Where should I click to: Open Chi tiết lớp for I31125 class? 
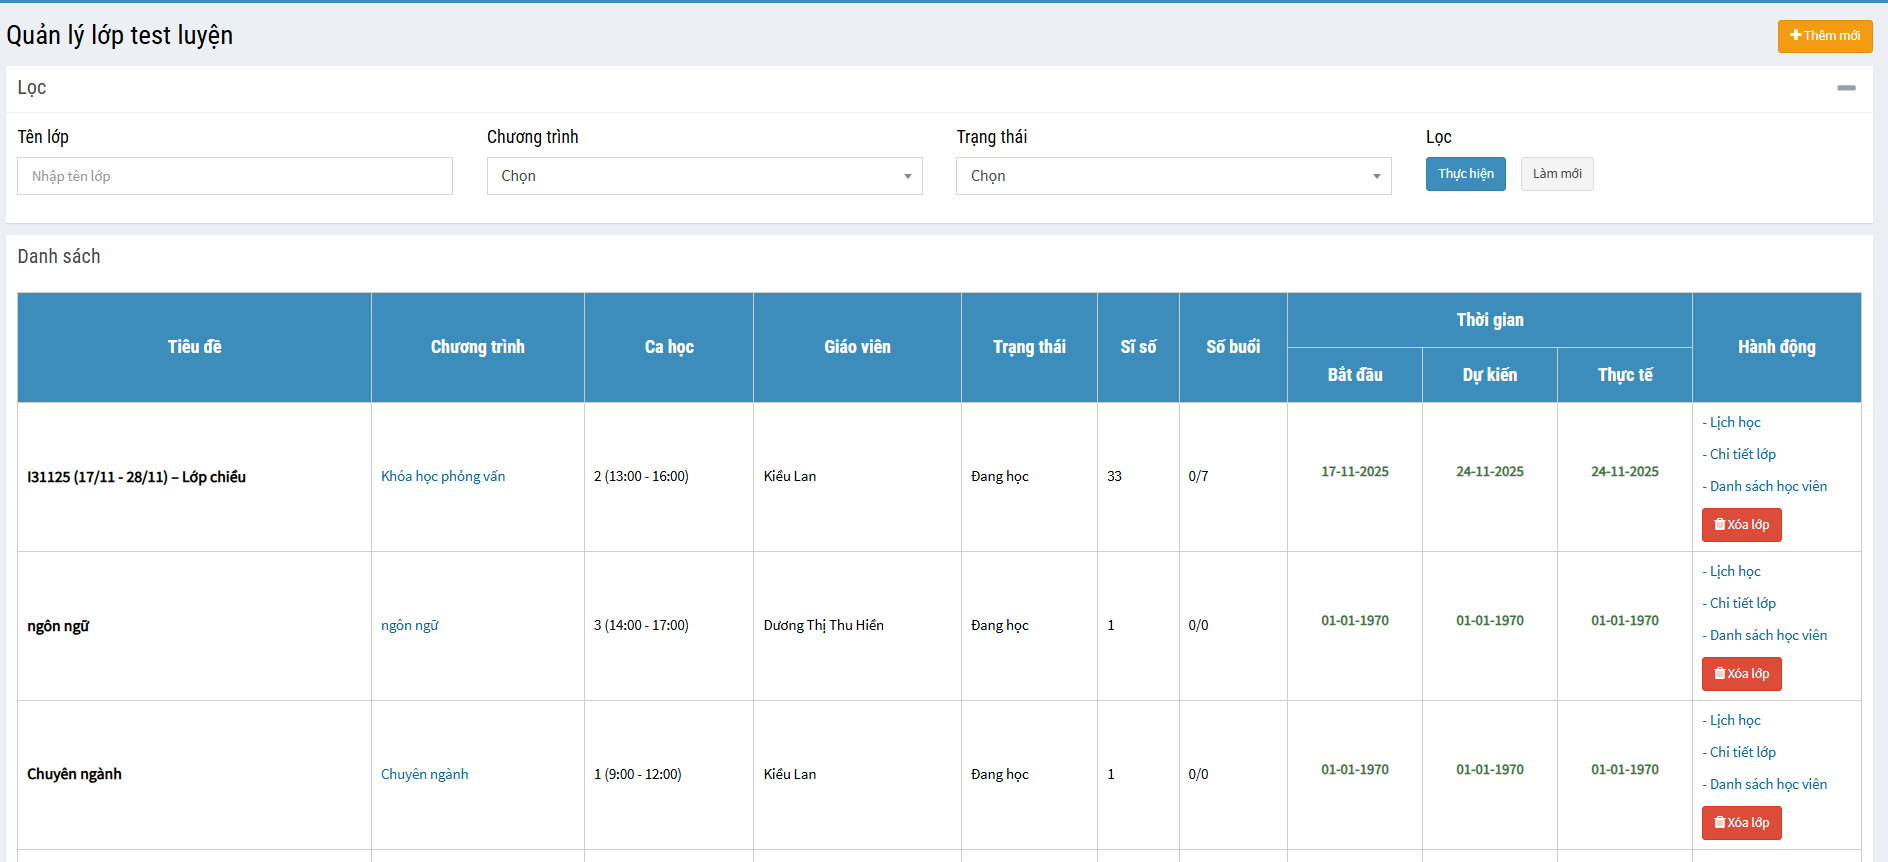tap(1742, 455)
